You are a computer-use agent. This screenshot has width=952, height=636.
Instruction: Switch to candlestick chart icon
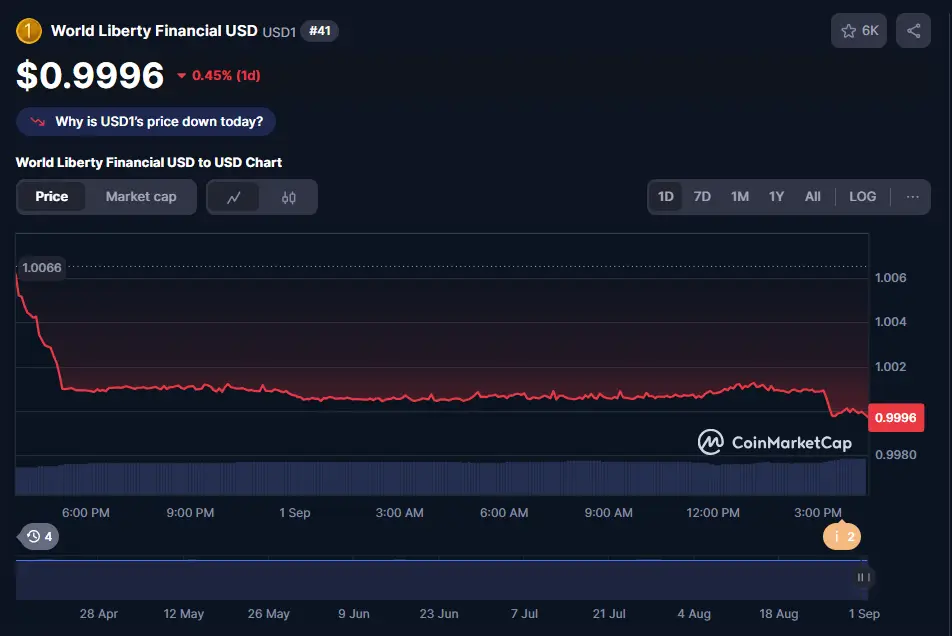click(289, 197)
